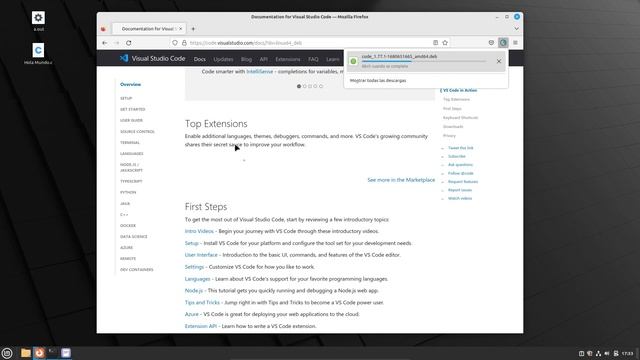Open the Linux Mint start menu

coord(7,353)
